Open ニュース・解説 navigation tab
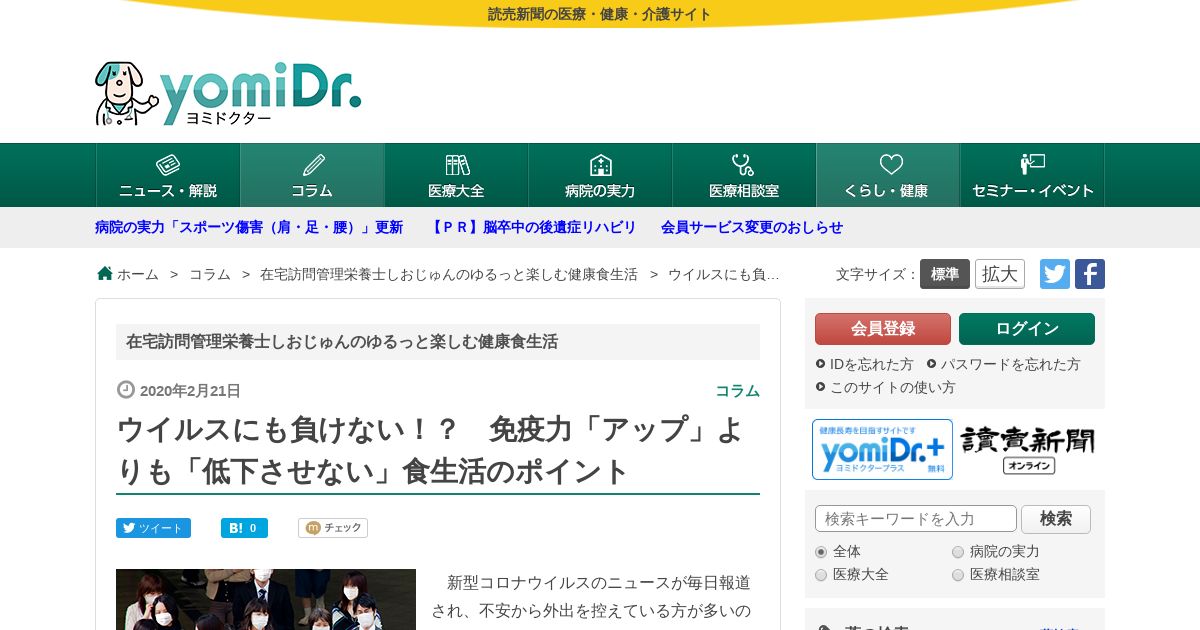Image resolution: width=1200 pixels, height=630 pixels. pyautogui.click(x=168, y=175)
